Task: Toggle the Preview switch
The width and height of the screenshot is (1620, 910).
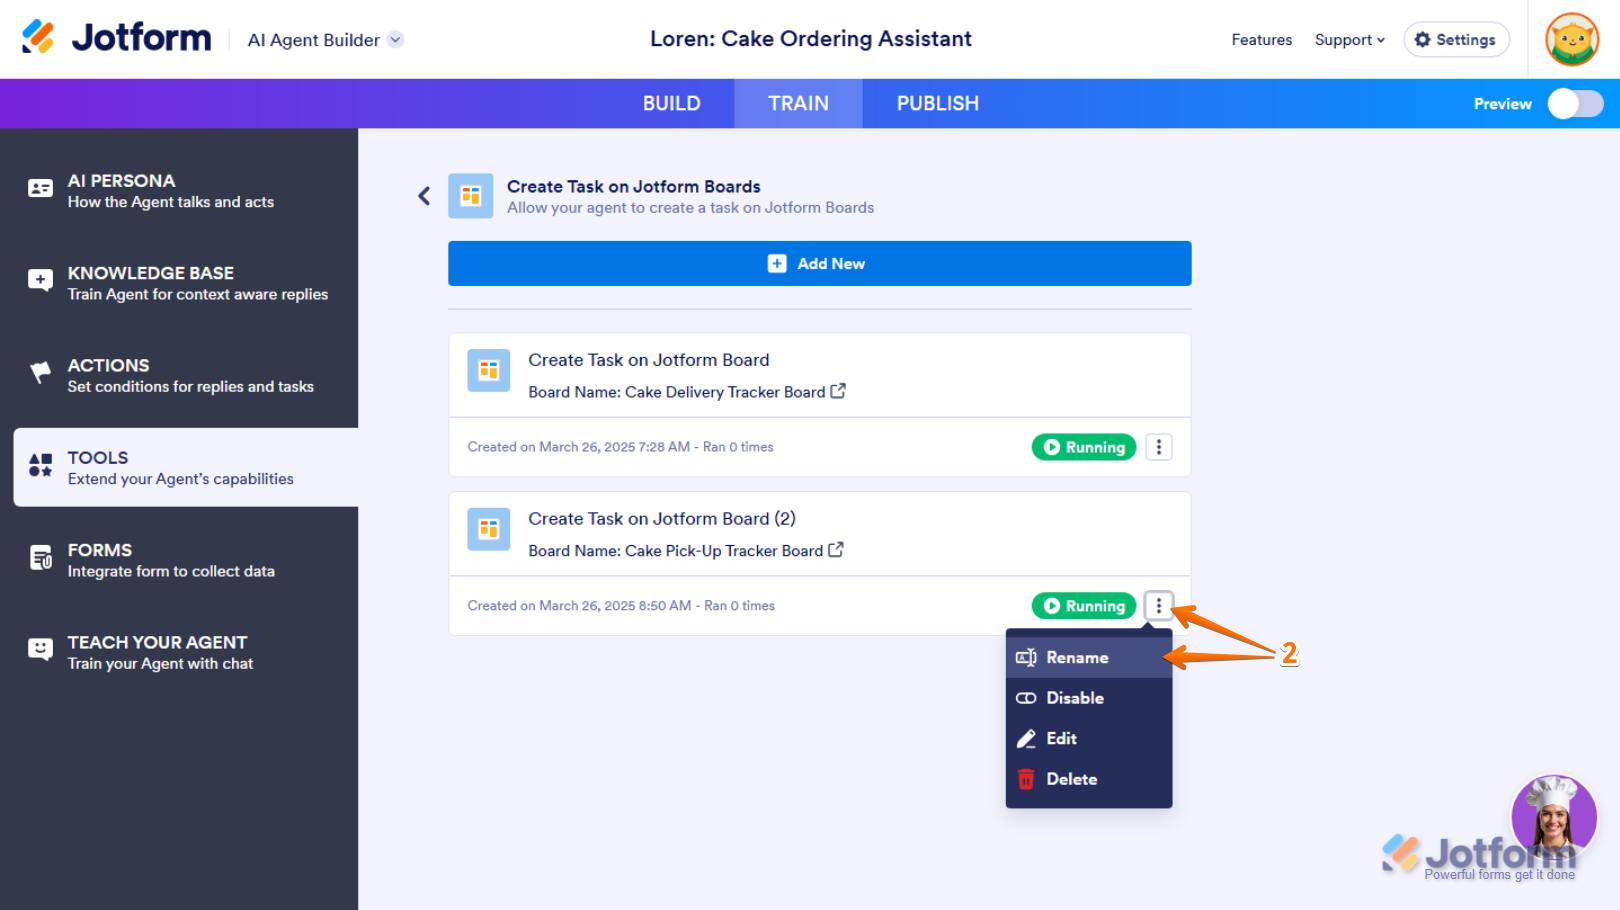Action: point(1575,104)
